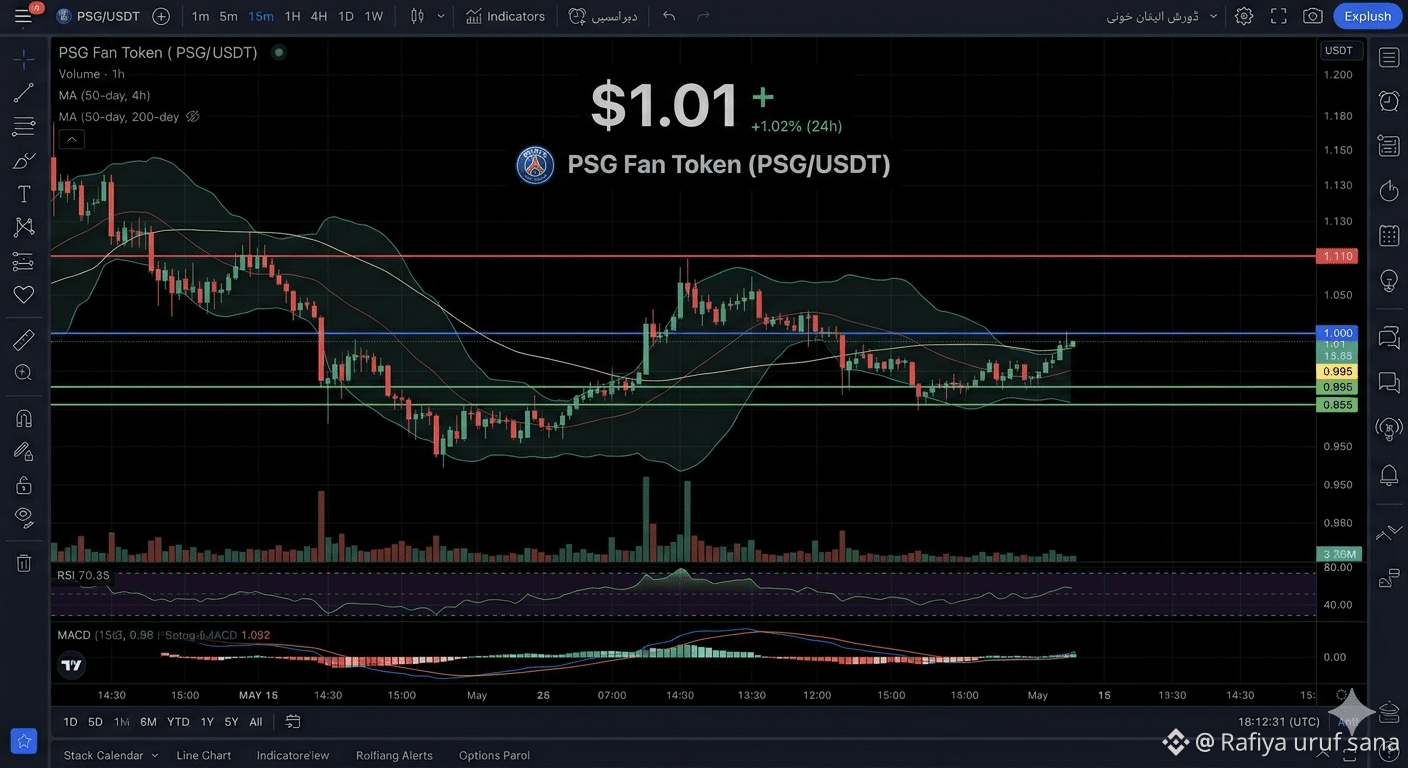Select the trend line drawing tool

click(x=24, y=93)
